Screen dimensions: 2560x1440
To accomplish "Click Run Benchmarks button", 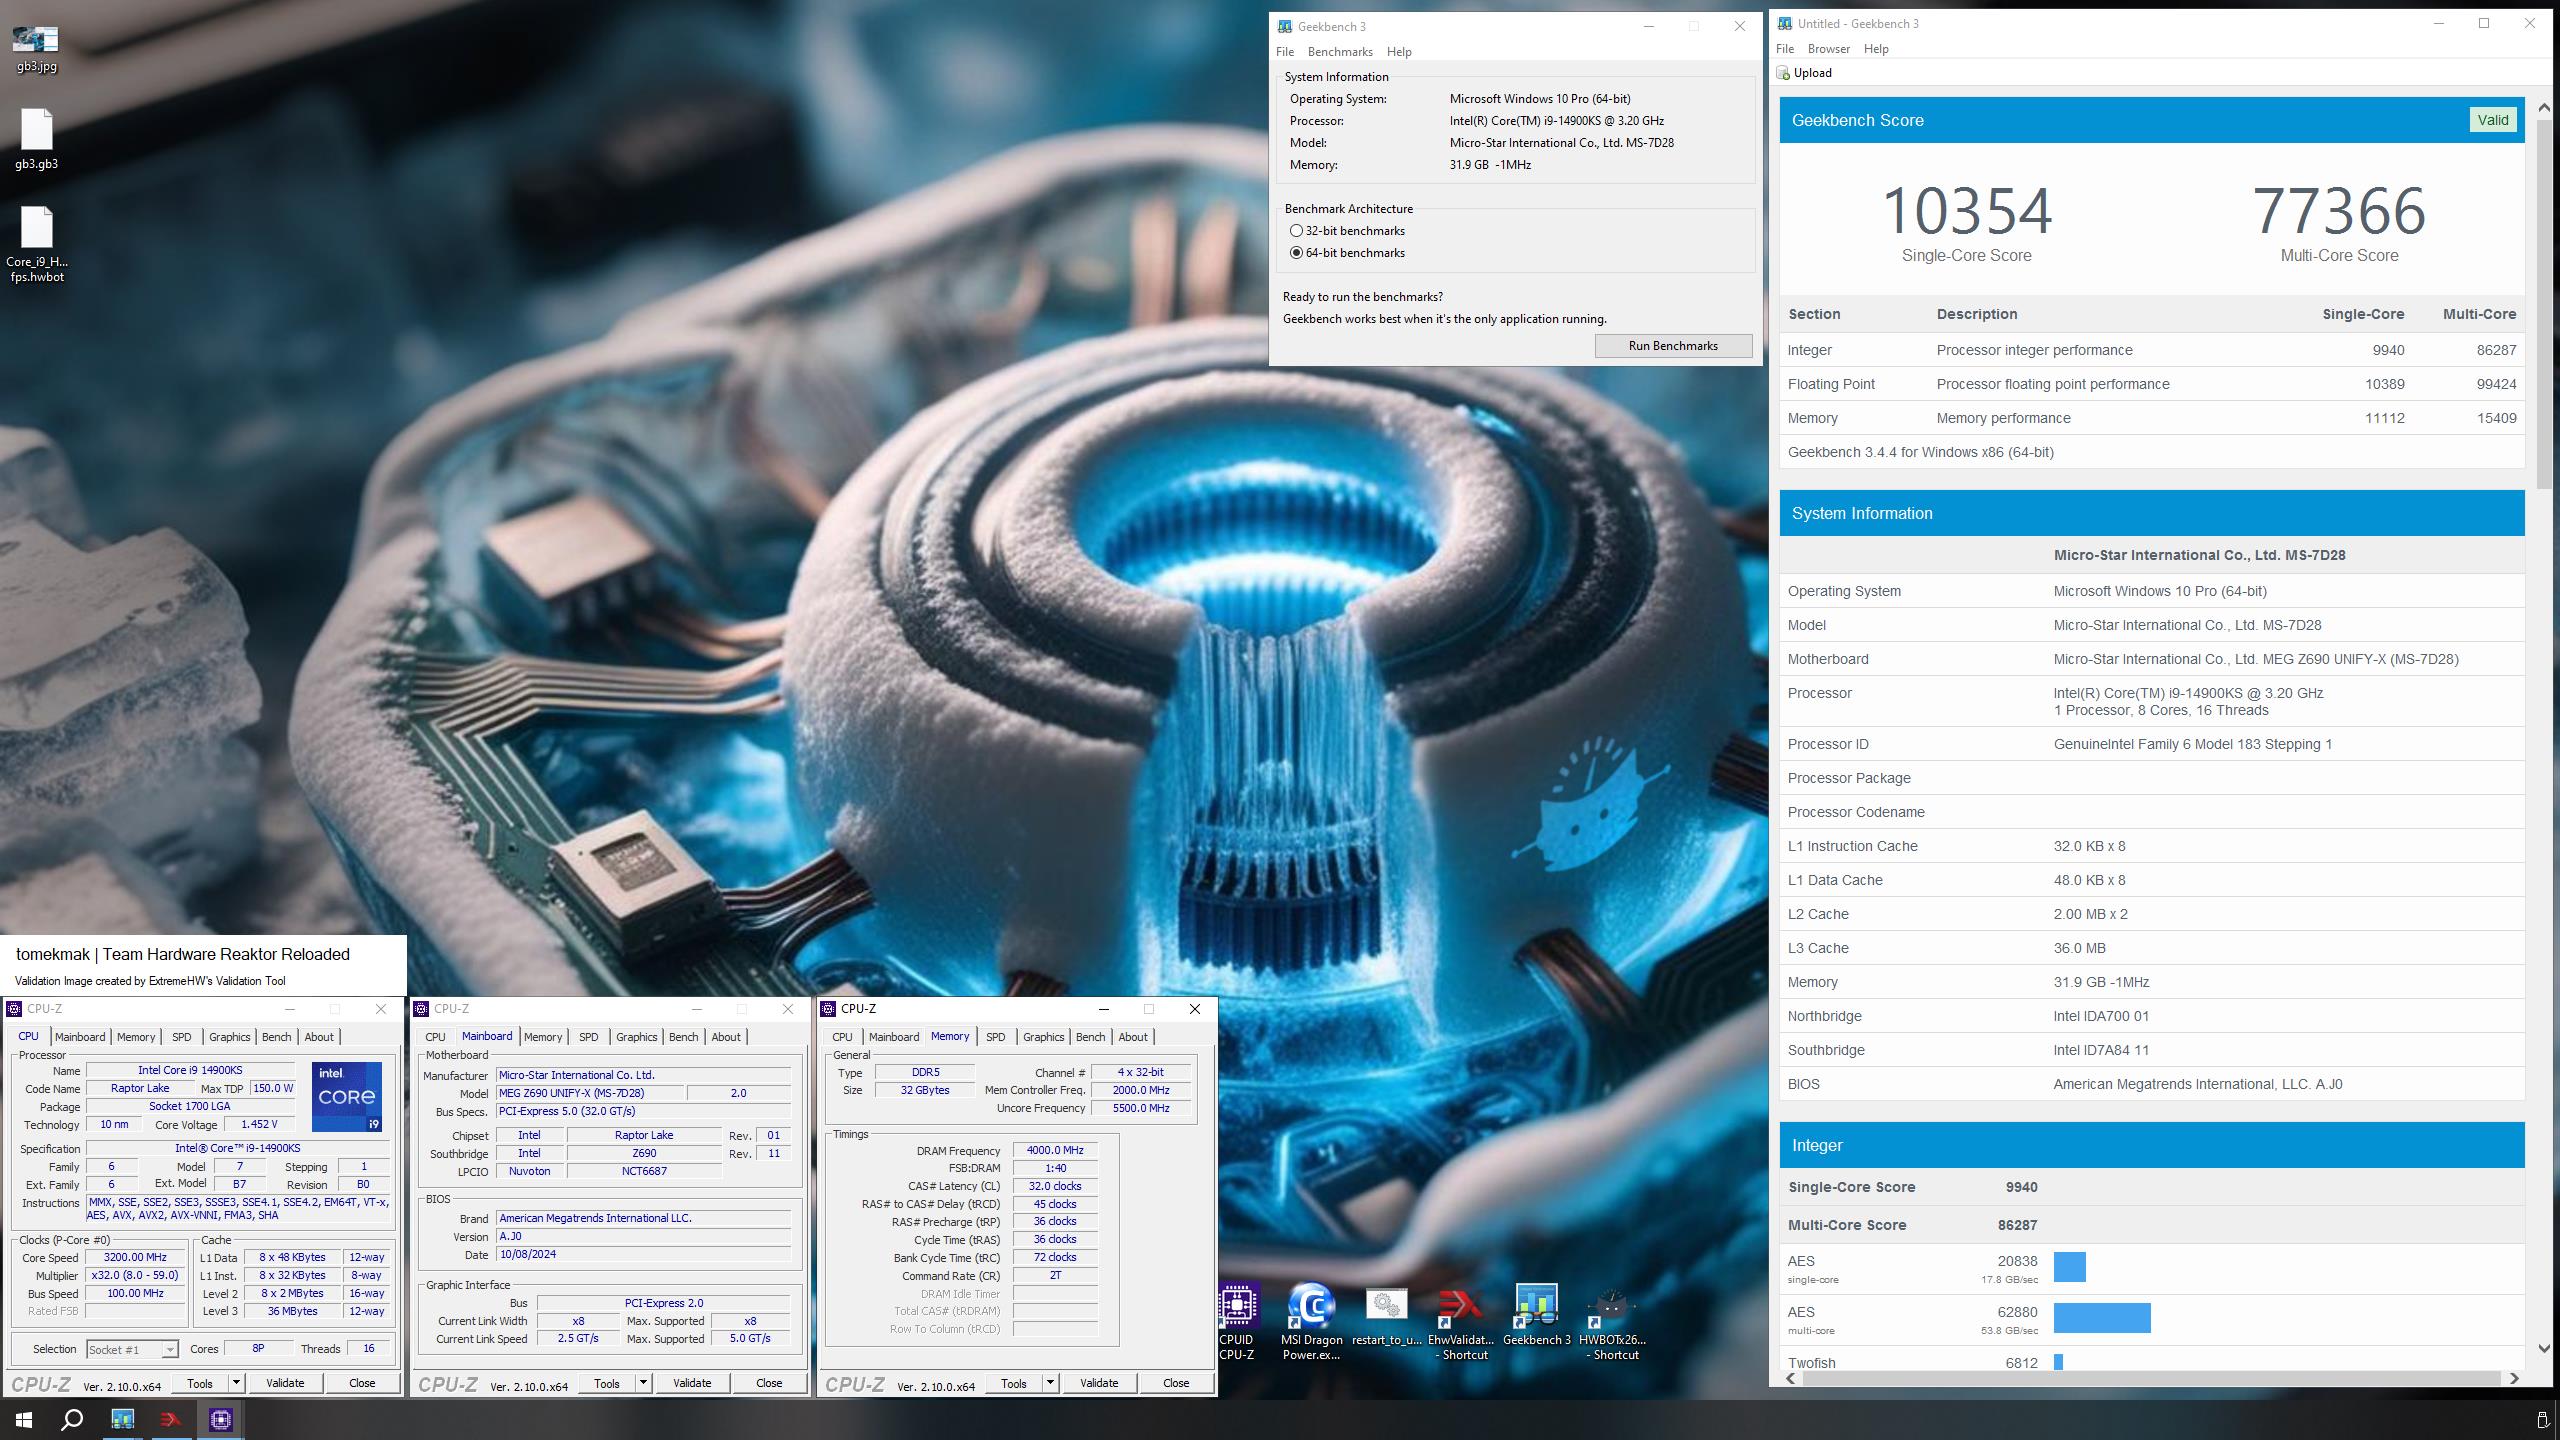I will pos(1673,346).
